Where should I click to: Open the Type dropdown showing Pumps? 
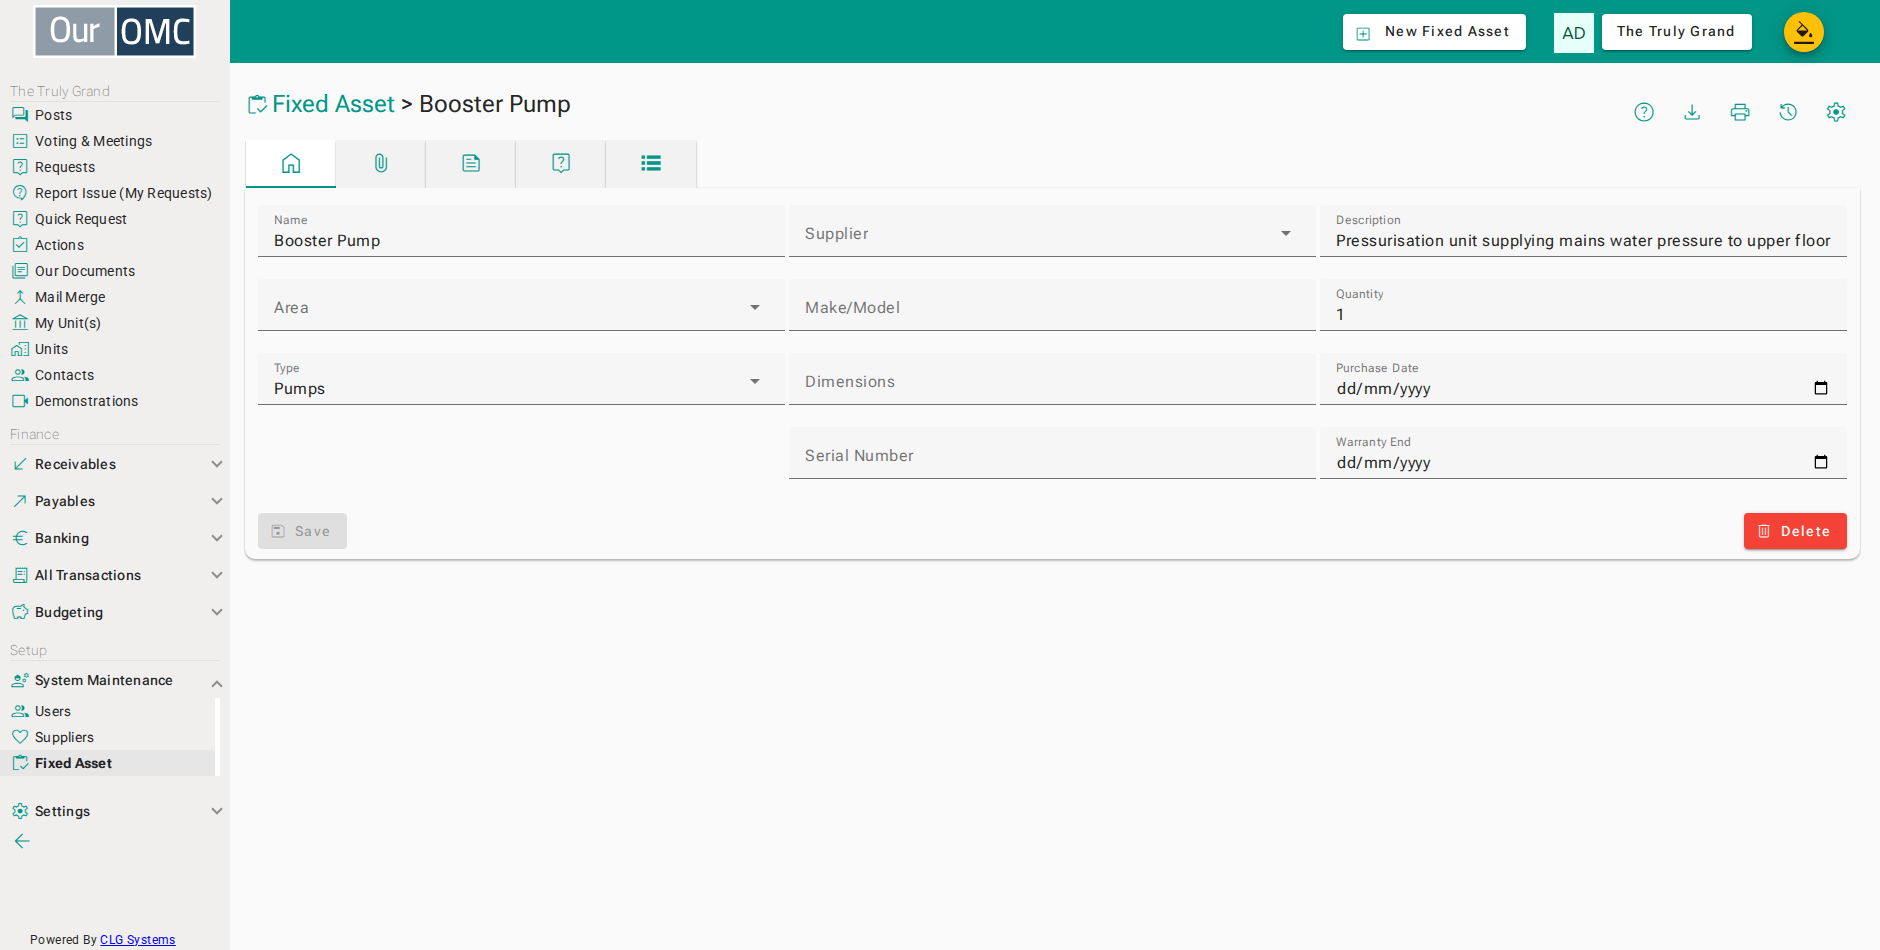click(x=521, y=379)
